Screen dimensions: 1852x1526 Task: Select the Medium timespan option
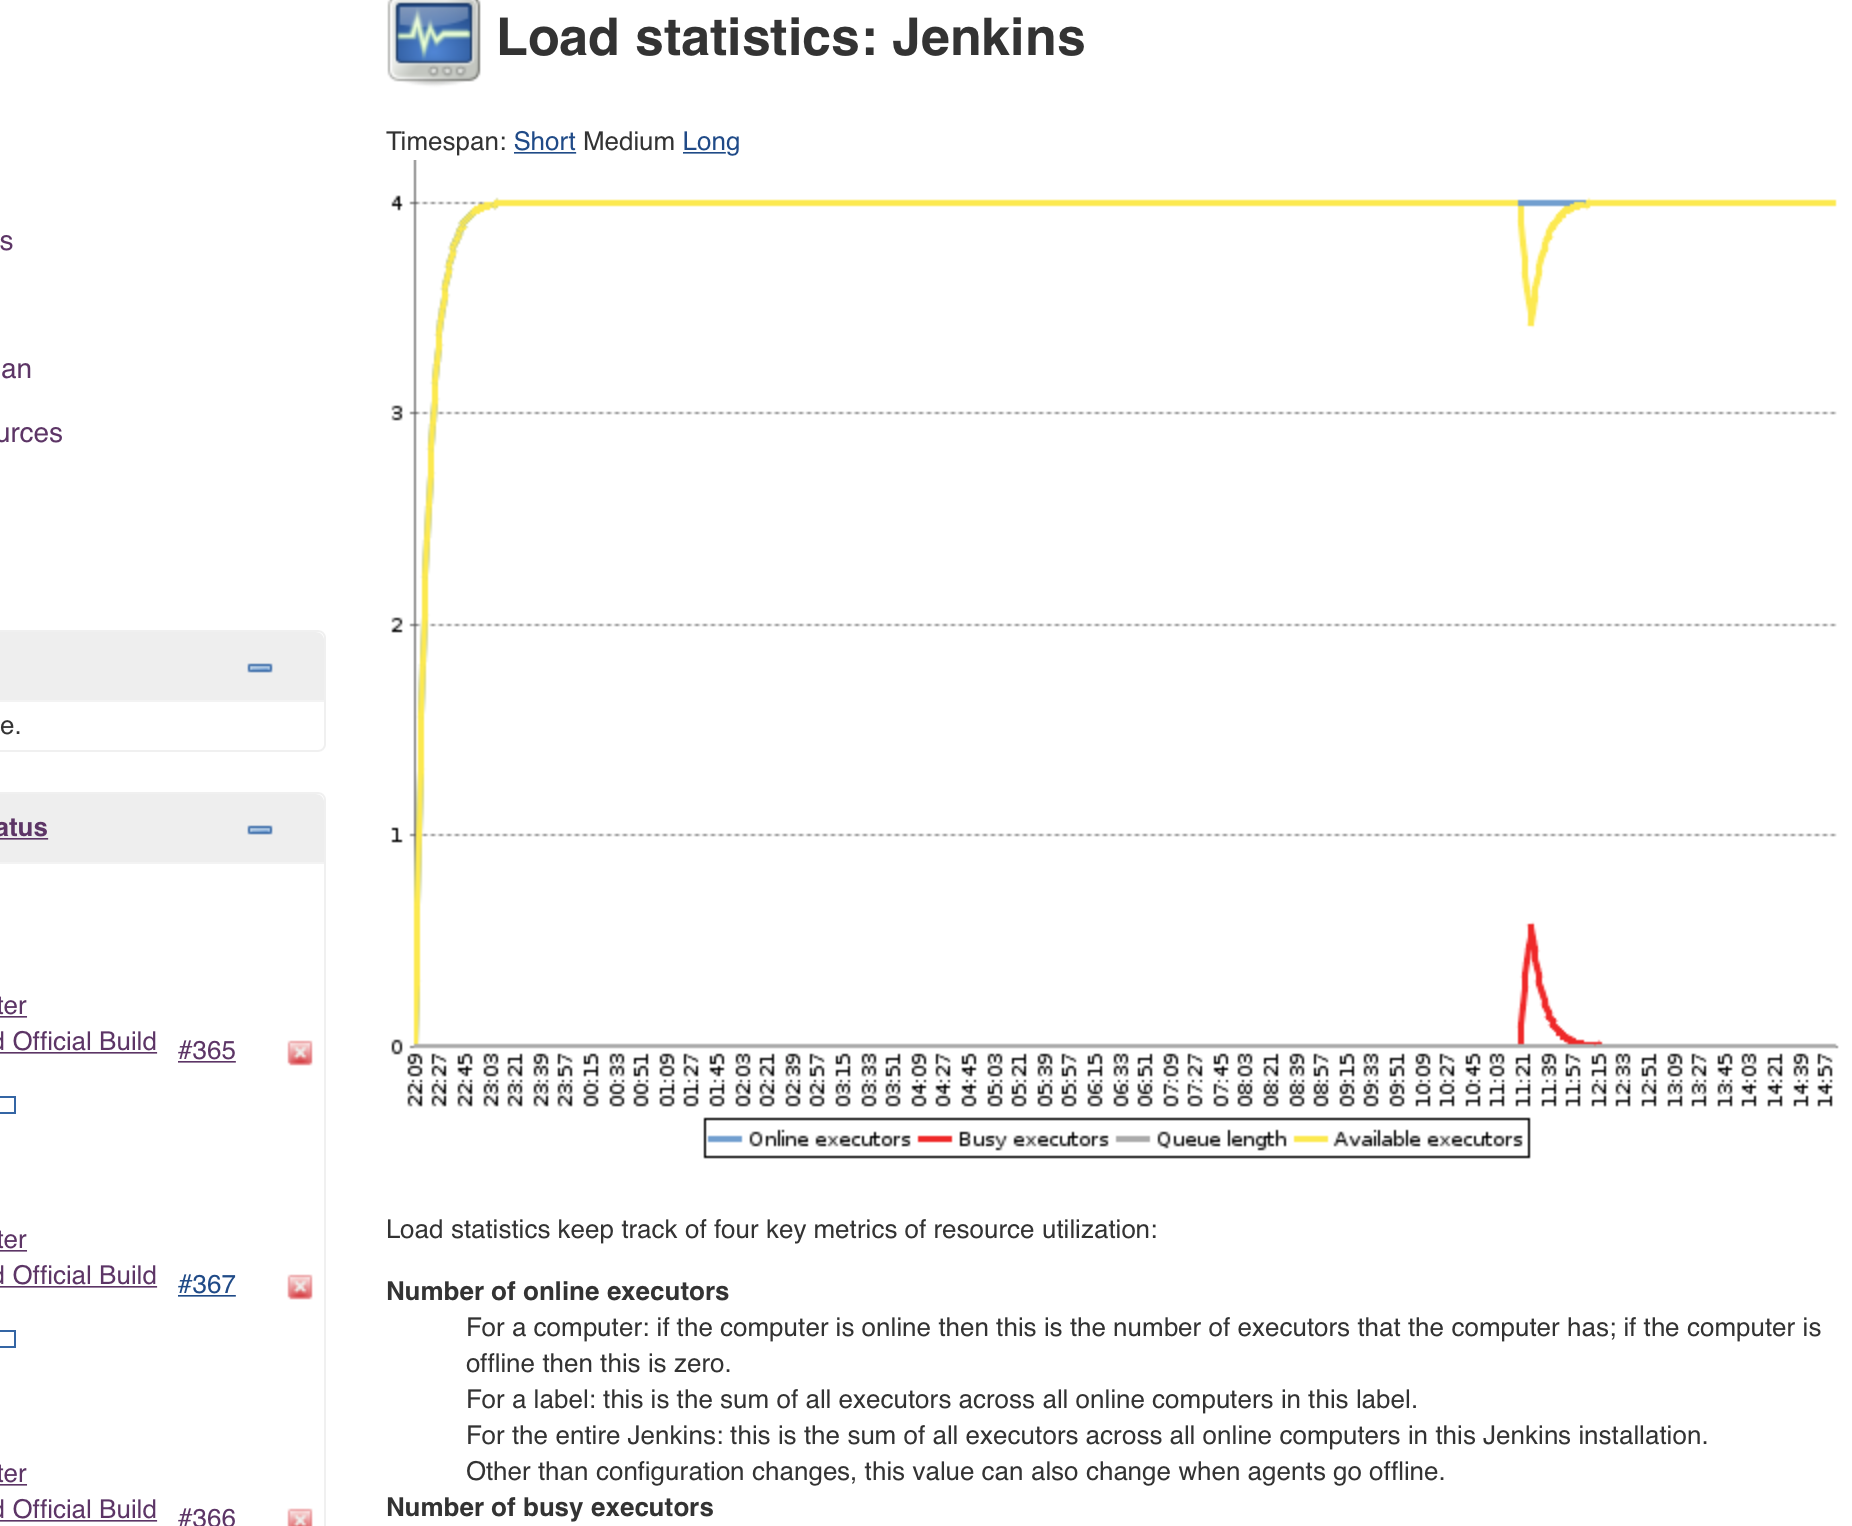tap(628, 142)
